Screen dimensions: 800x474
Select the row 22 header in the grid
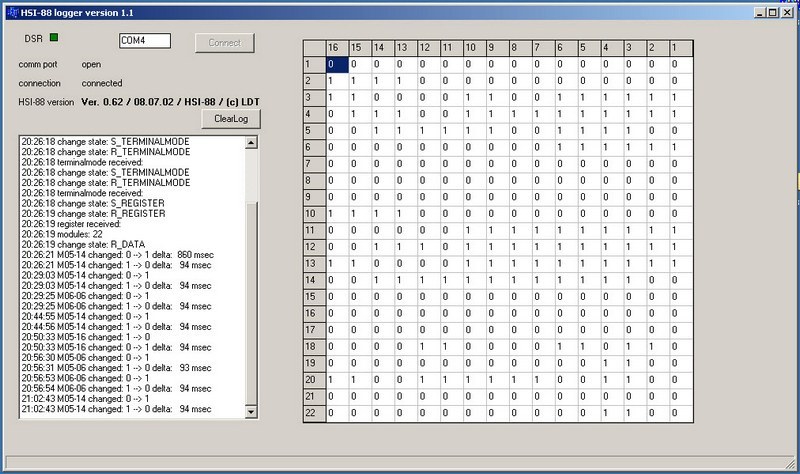click(314, 412)
